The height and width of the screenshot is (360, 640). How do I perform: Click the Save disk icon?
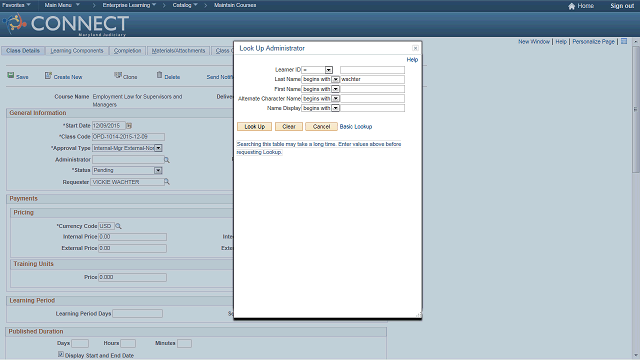point(11,76)
